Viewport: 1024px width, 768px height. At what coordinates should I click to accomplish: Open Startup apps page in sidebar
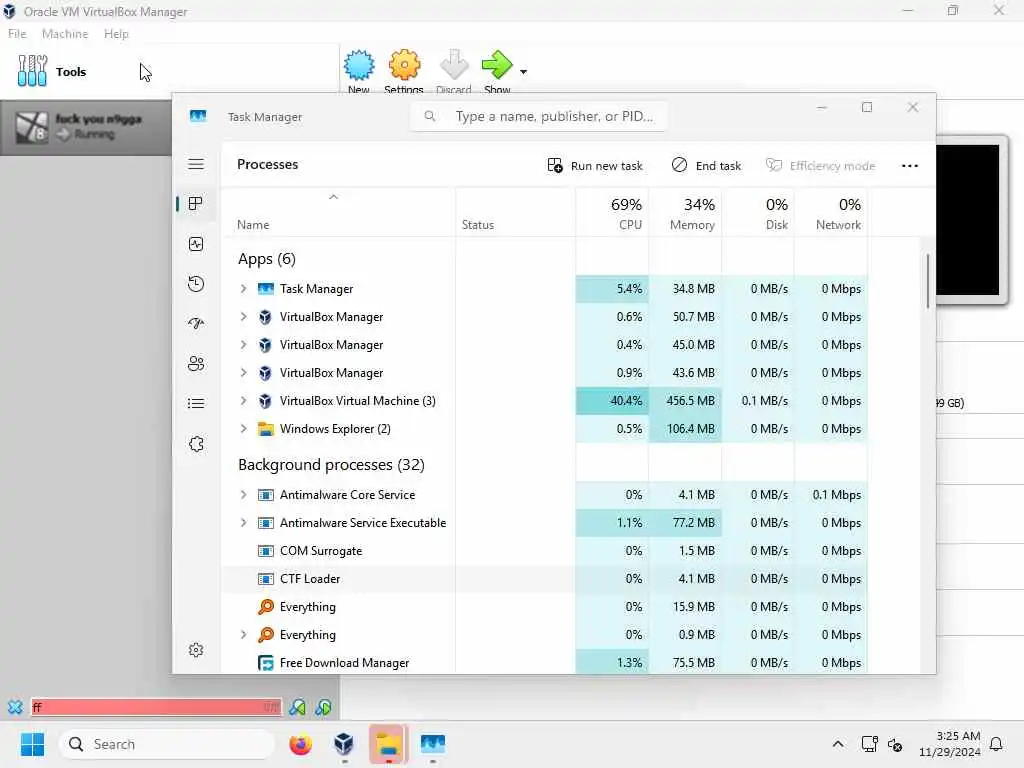tap(196, 324)
